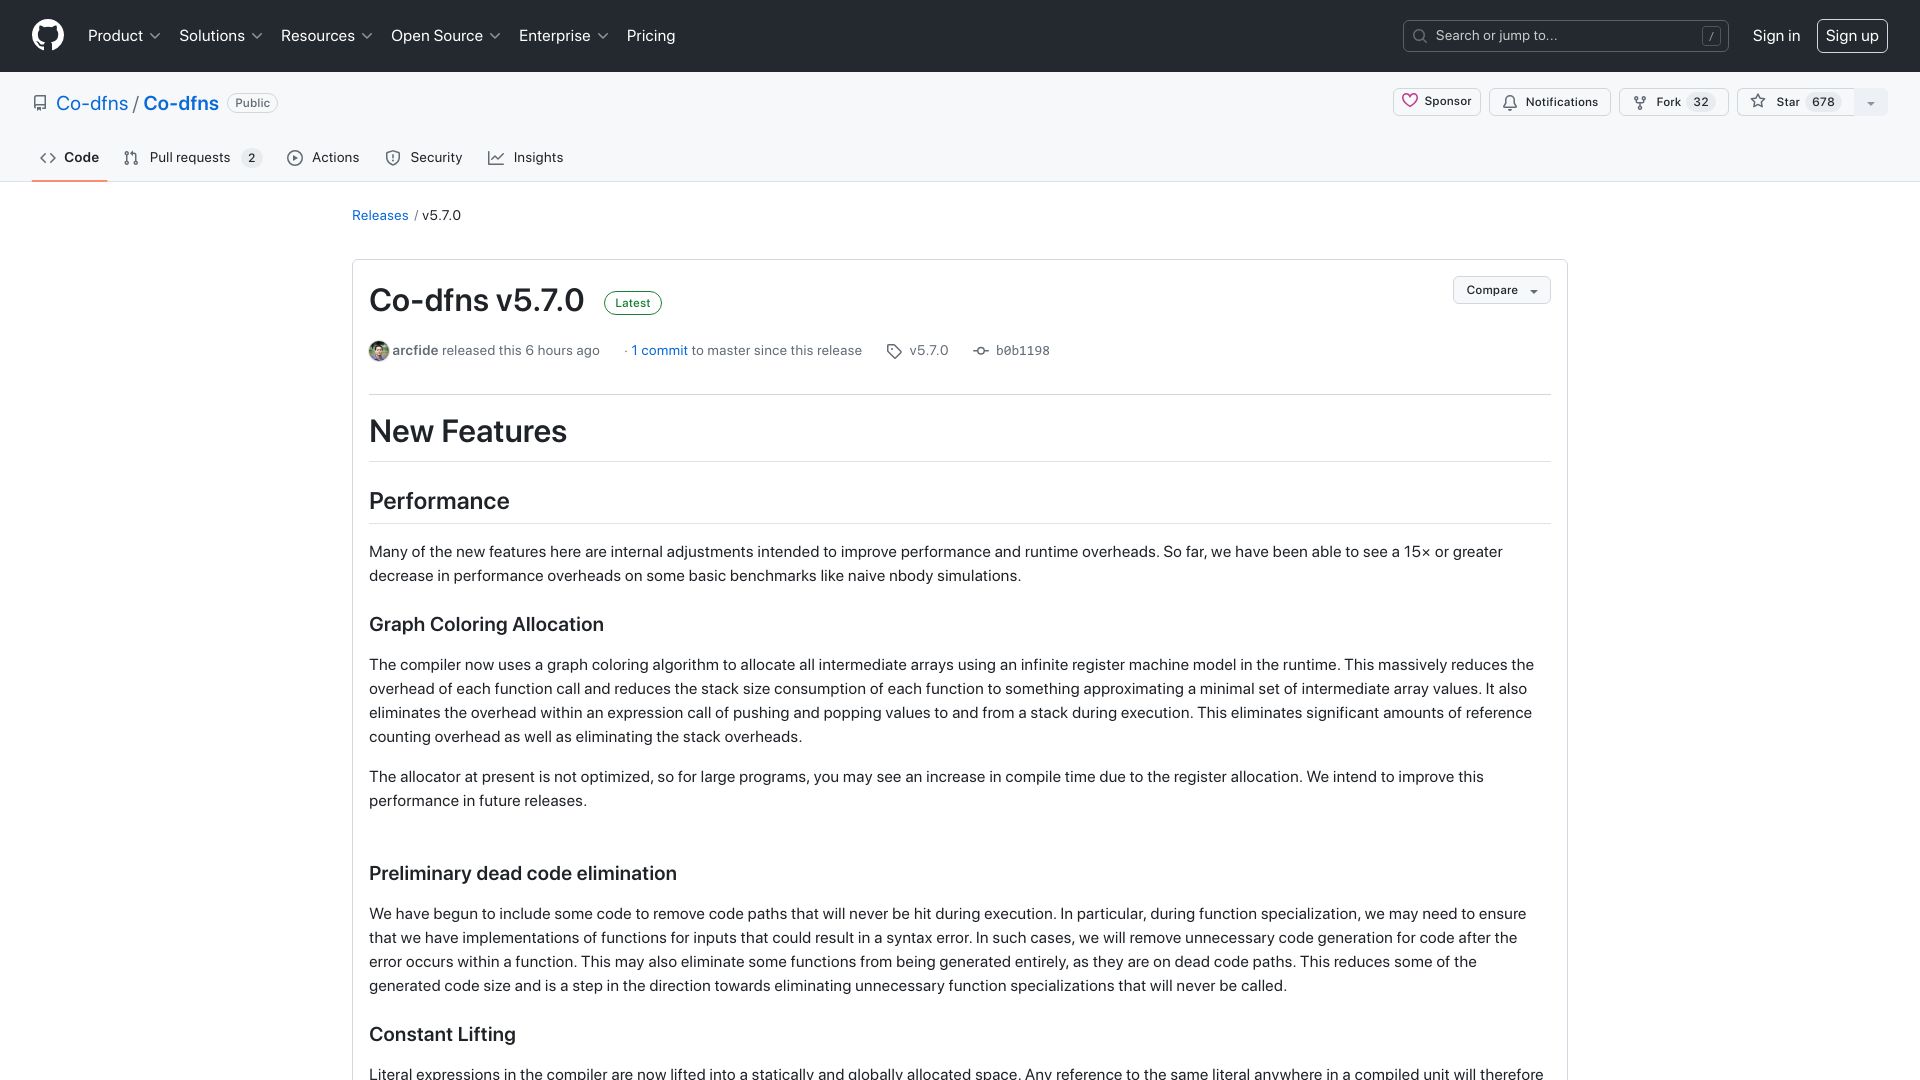Switch to Pull requests tab
1920x1080 pixels.
click(193, 158)
